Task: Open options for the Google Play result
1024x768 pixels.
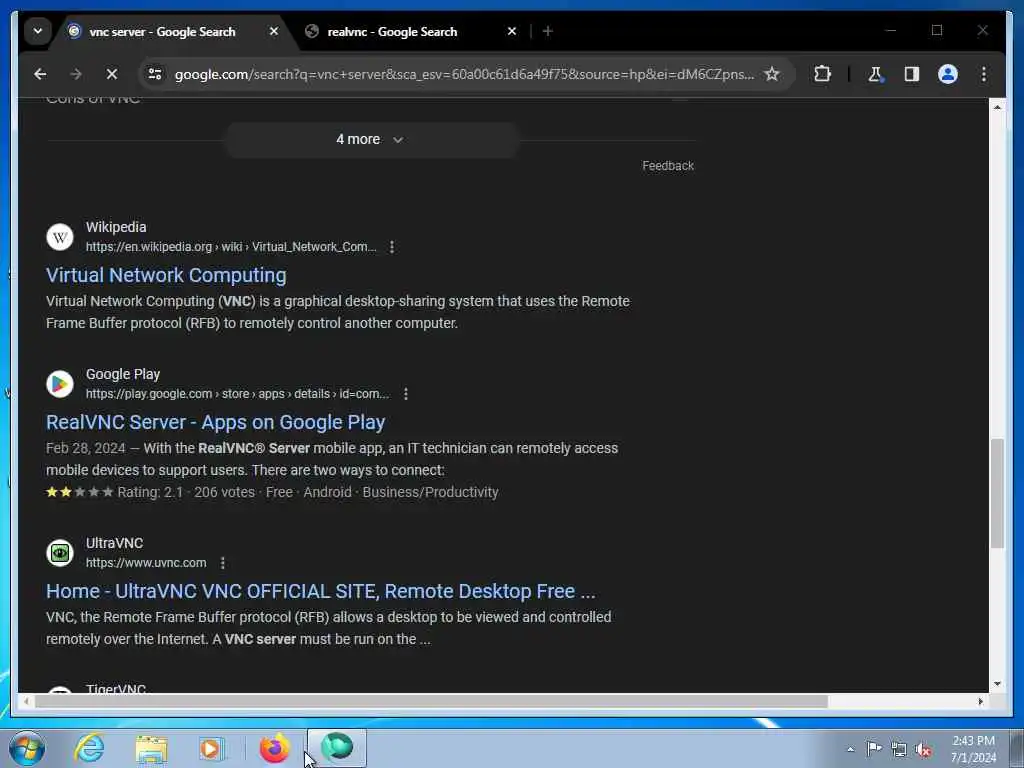Action: 406,394
